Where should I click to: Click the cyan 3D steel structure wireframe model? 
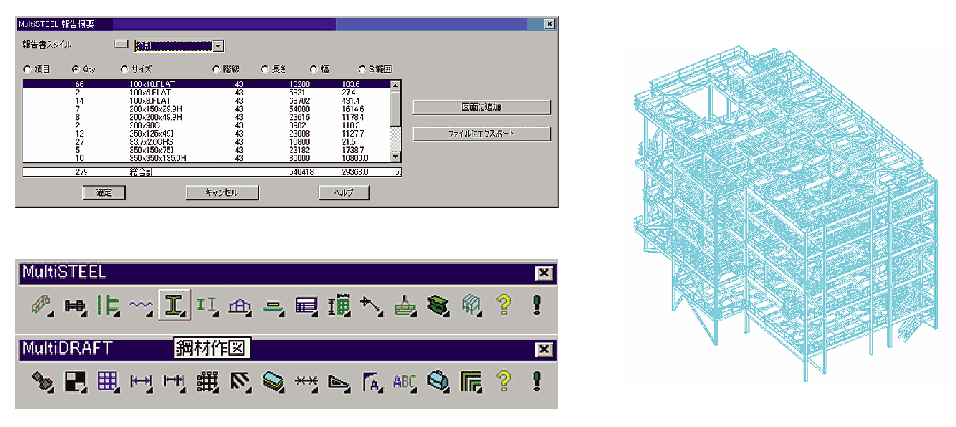pos(784,212)
